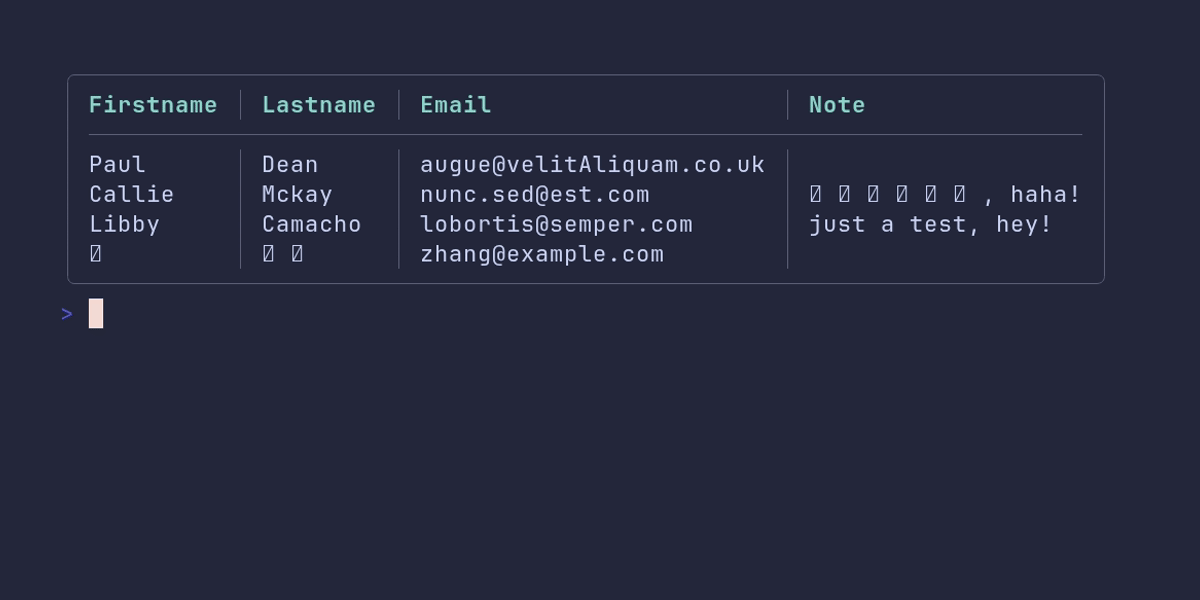Click the email augue@velitAliquam.co.uk

coord(592,164)
